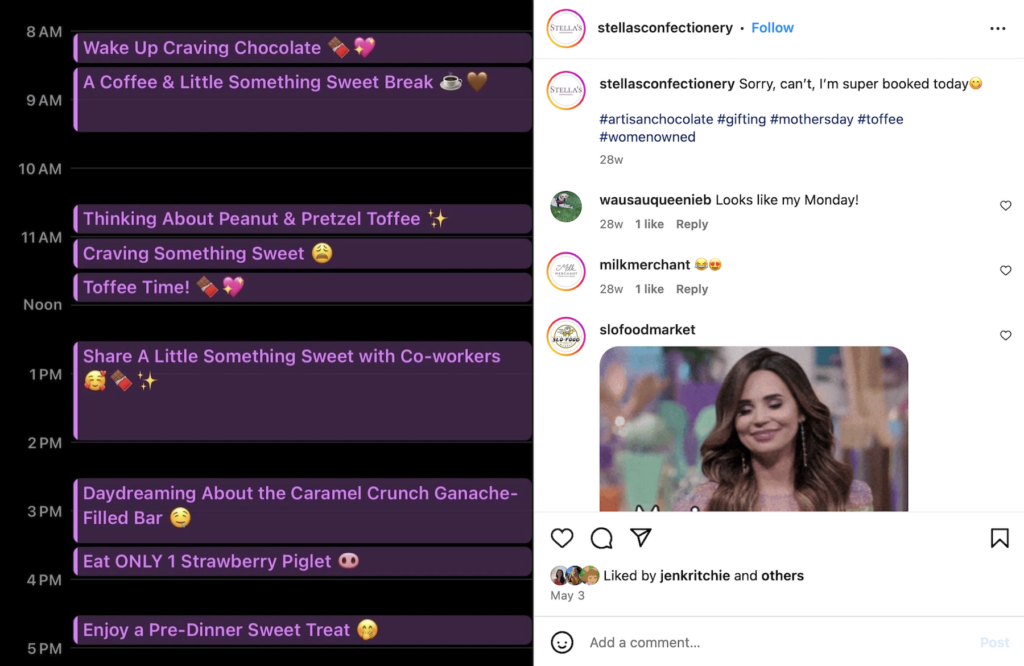This screenshot has height=666, width=1024.
Task: Like the post with the heart icon
Action: 562,538
